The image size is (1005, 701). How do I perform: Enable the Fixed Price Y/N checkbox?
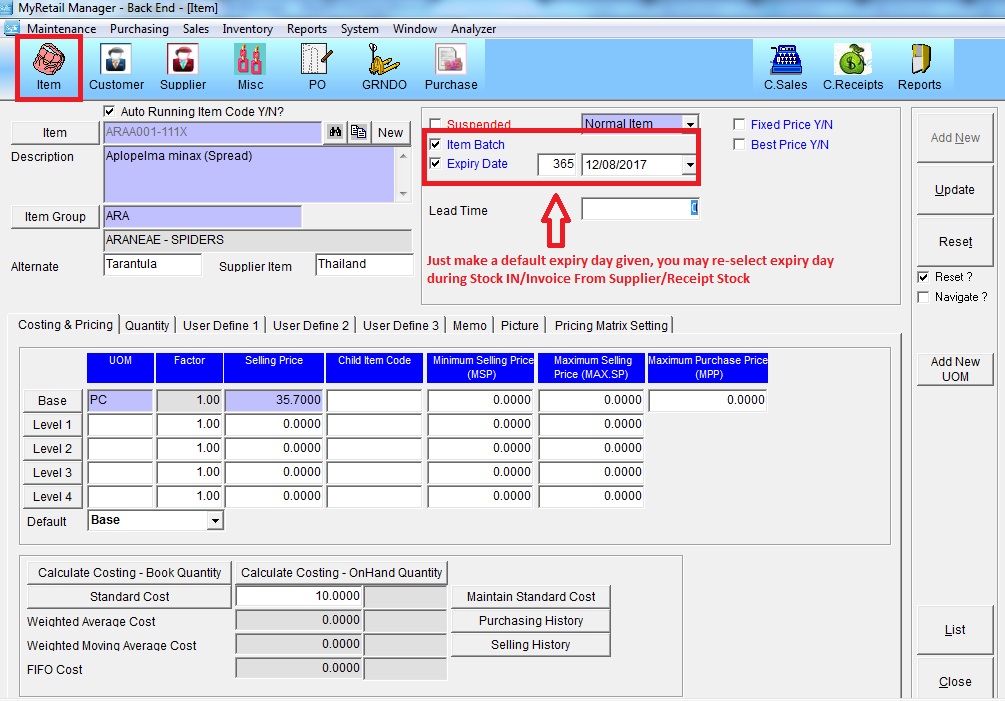point(739,125)
